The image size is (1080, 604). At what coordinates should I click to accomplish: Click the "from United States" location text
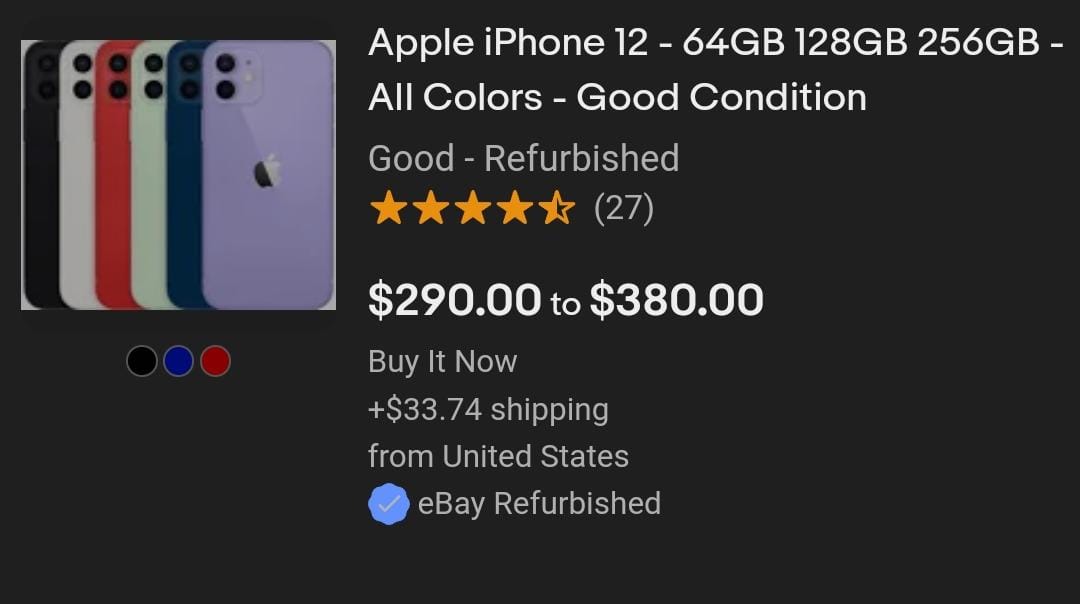(498, 456)
